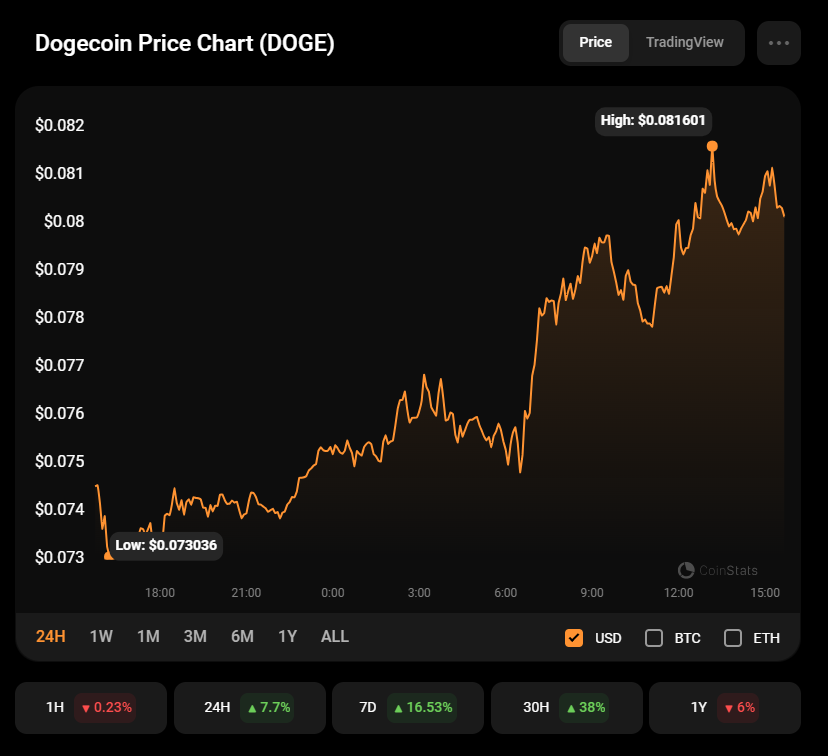Image resolution: width=828 pixels, height=756 pixels.
Task: Show ALL time price history
Action: 335,637
